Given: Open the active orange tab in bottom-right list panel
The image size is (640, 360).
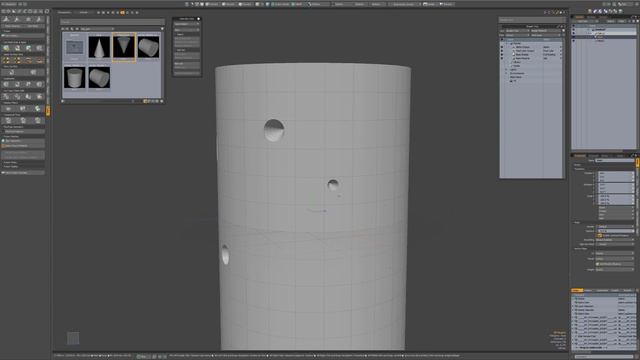Looking at the screenshot, I should point(577,290).
